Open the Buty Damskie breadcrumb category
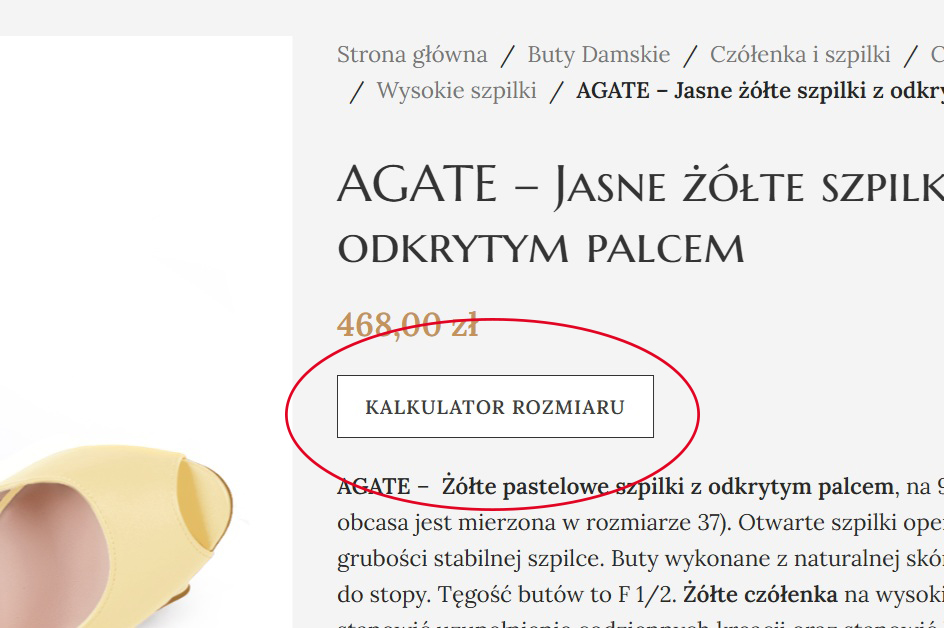The height and width of the screenshot is (628, 944). coord(598,55)
